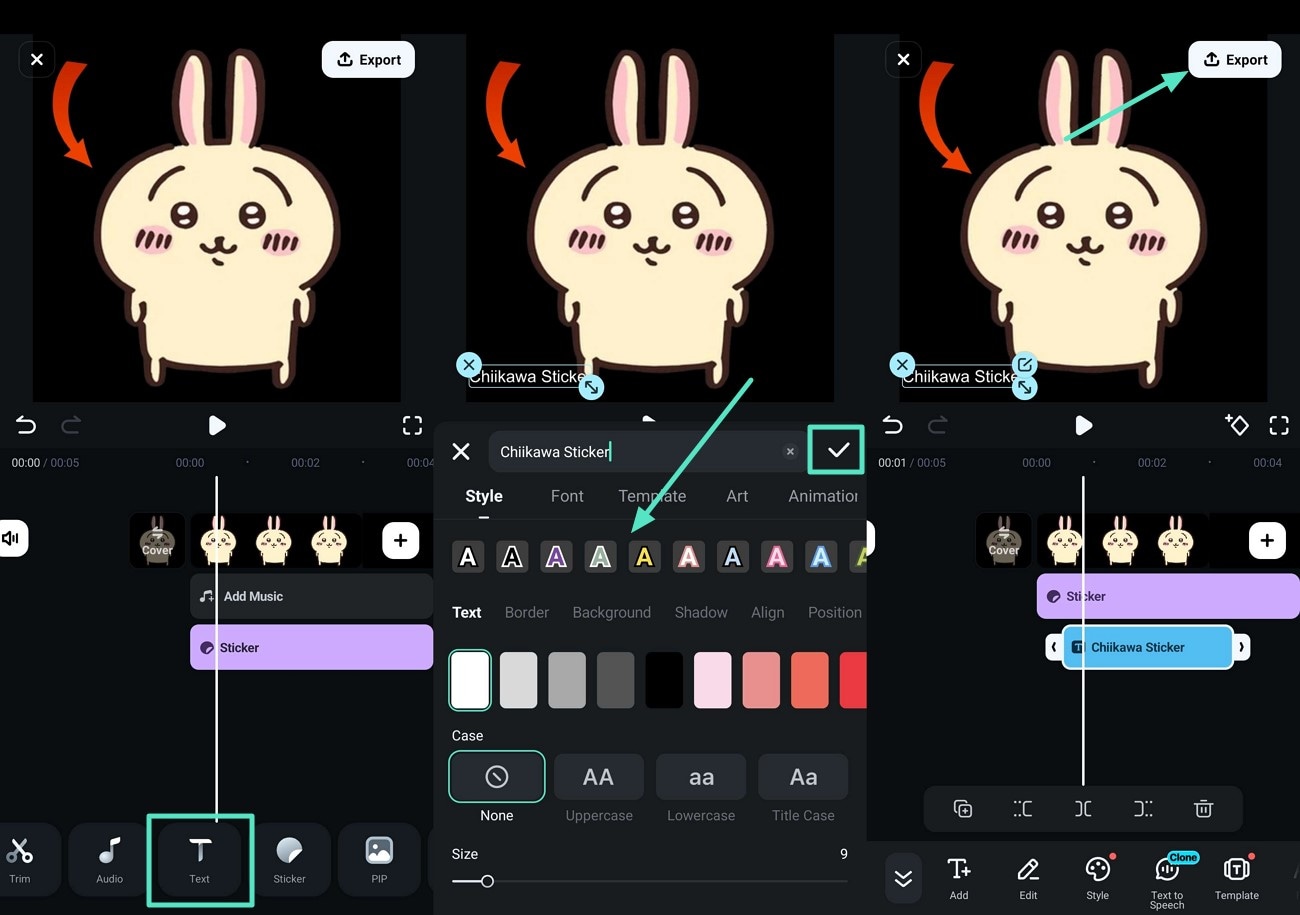Tap the Cover thumbnail in right panel
Viewport: 1300px width, 915px height.
[1004, 541]
